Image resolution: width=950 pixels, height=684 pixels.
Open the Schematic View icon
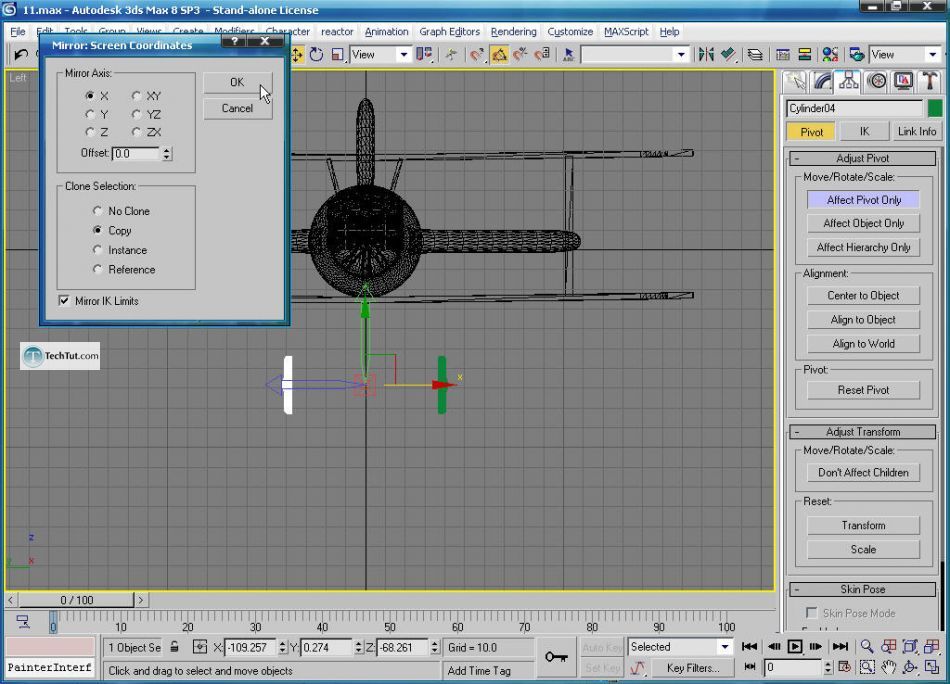805,55
